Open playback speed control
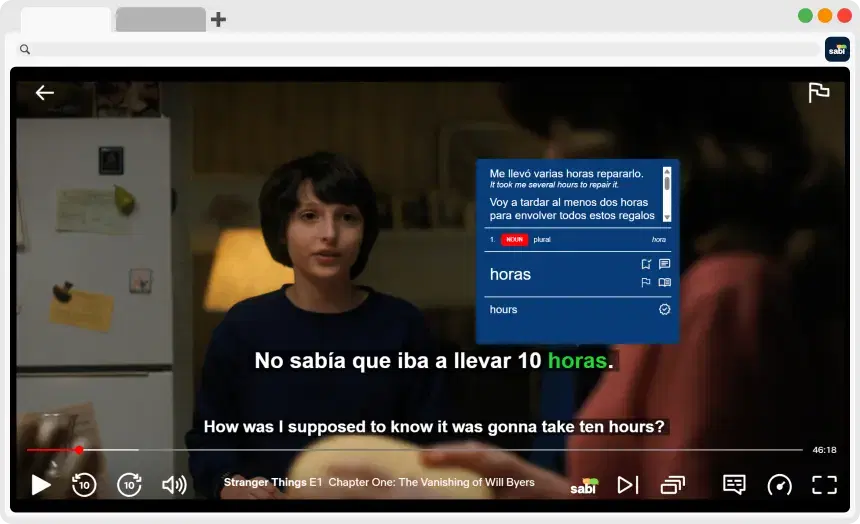 click(x=779, y=485)
